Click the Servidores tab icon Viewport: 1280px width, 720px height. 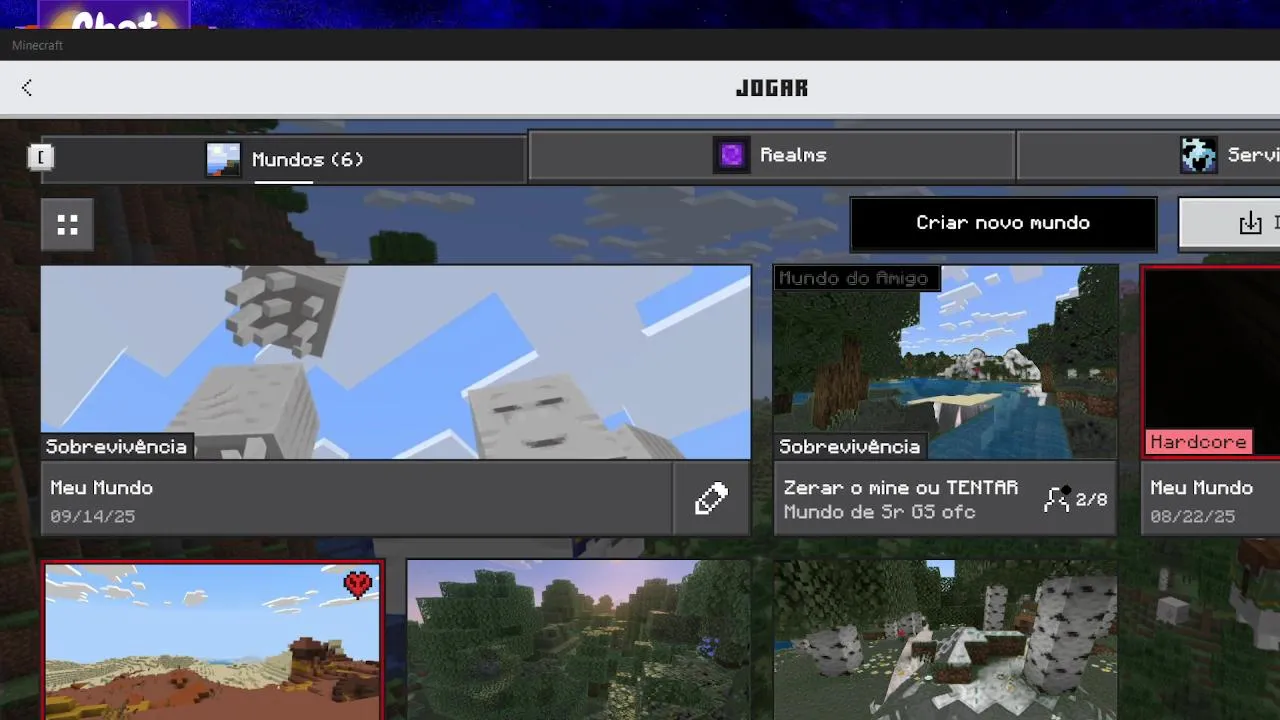(1198, 155)
